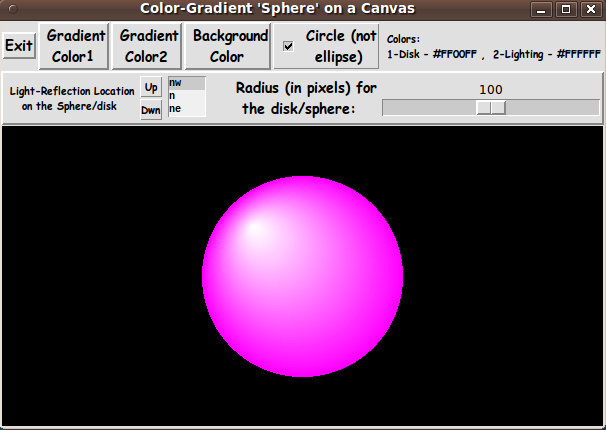This screenshot has width=606, height=430.
Task: Click the Exit button
Action: (x=19, y=46)
